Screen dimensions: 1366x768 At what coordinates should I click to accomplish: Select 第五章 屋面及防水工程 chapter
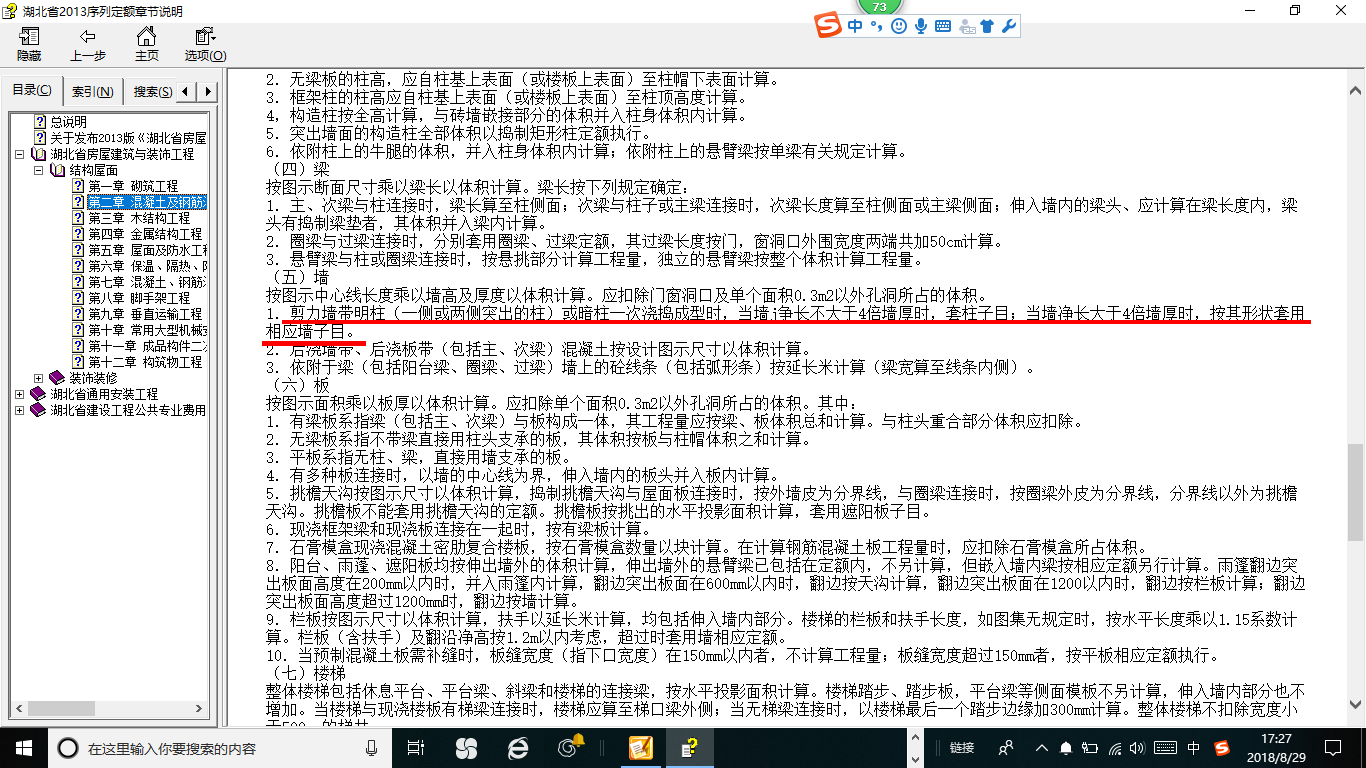click(147, 250)
